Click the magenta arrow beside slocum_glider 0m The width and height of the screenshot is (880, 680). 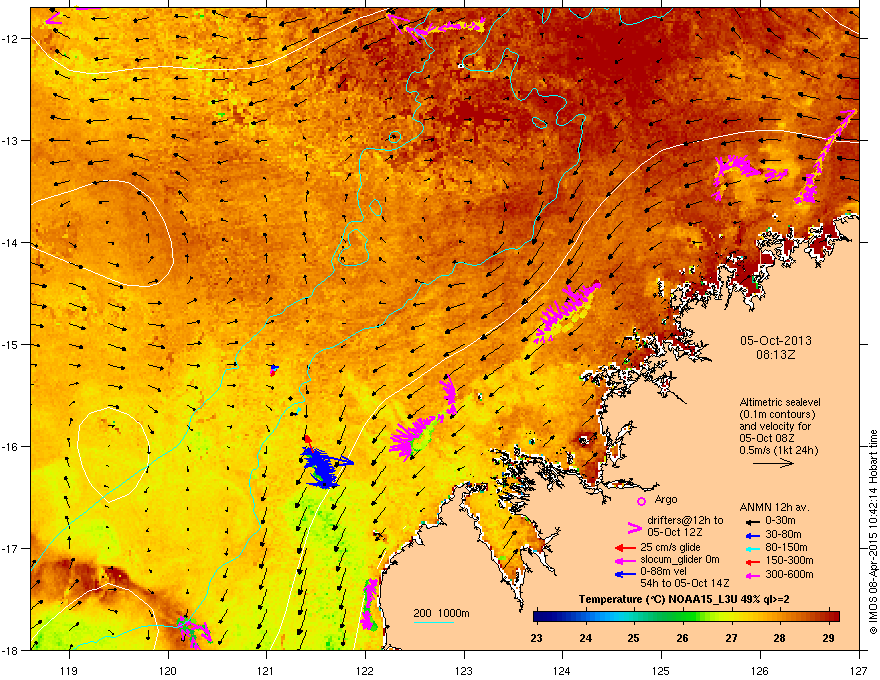625,560
